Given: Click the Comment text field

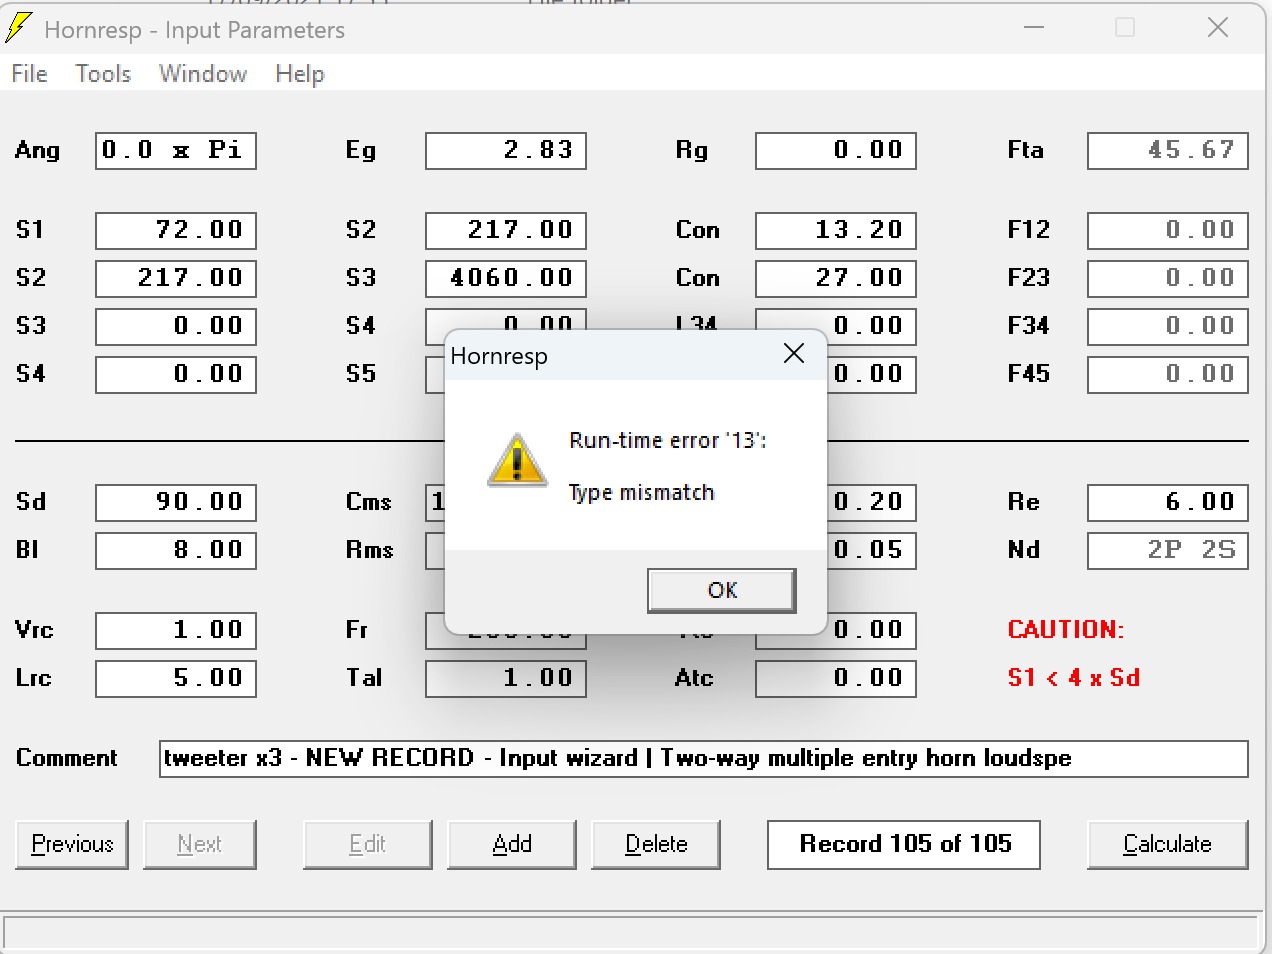Looking at the screenshot, I should (704, 758).
